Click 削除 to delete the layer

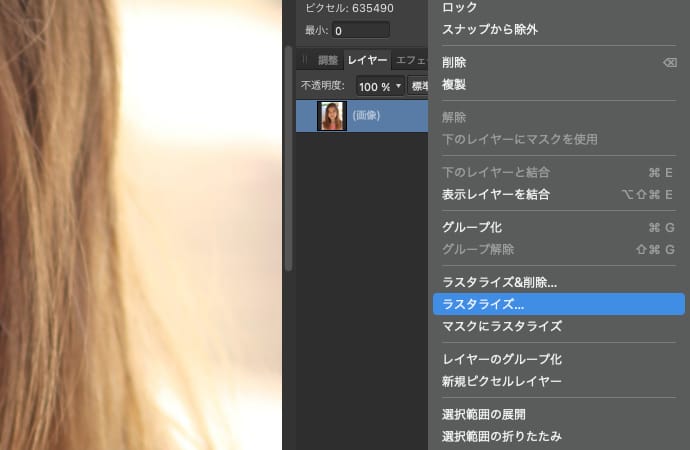[454, 63]
